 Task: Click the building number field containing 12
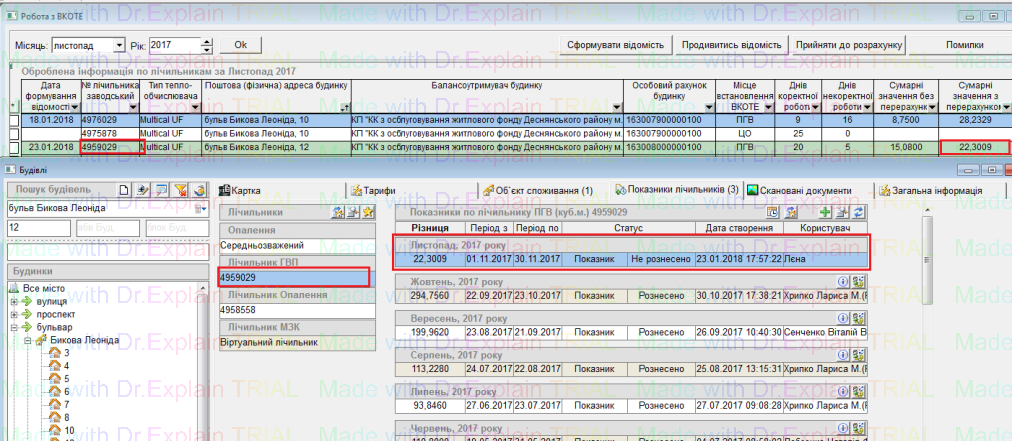pos(38,228)
